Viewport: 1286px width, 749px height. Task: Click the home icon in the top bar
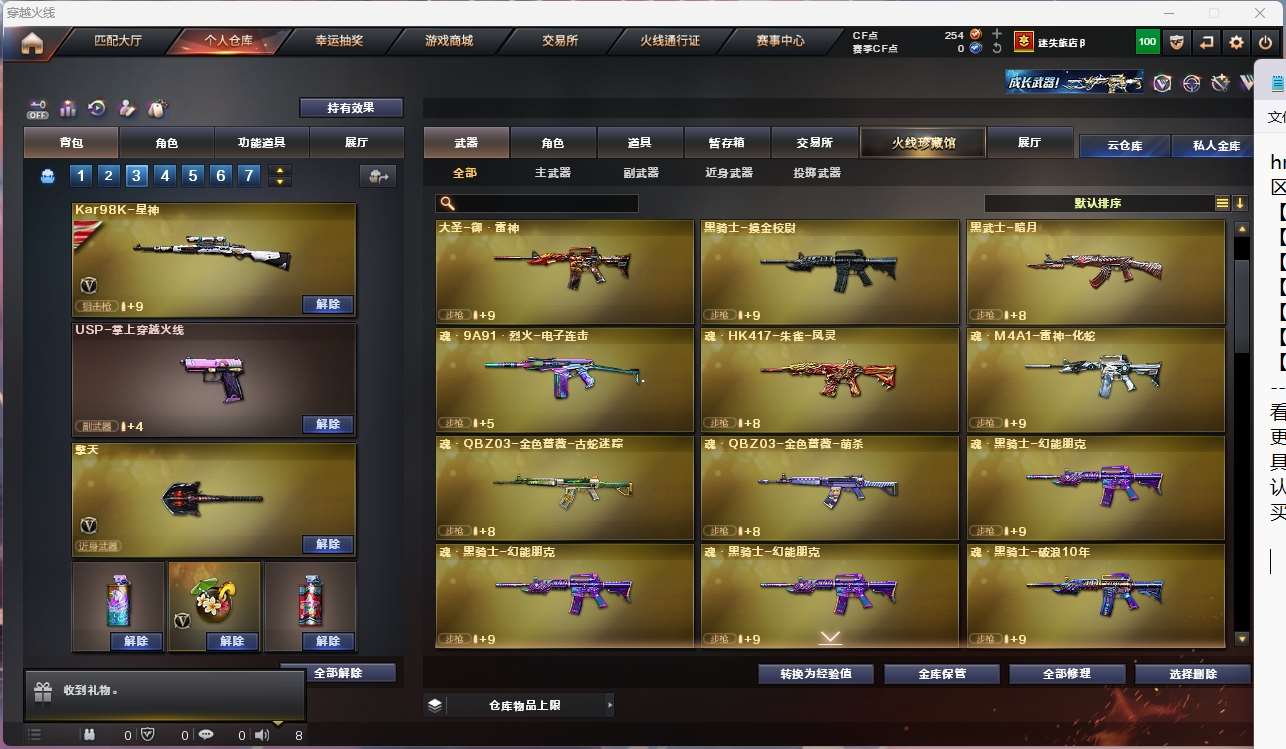[x=32, y=43]
